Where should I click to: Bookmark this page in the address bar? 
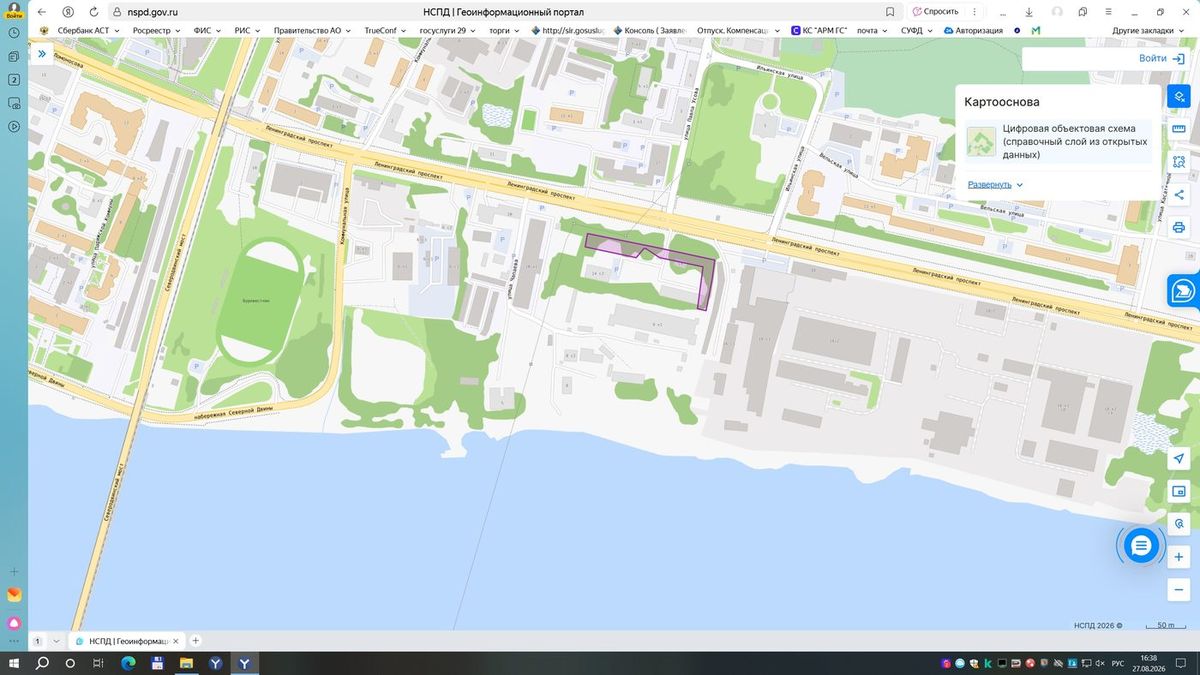pos(890,12)
